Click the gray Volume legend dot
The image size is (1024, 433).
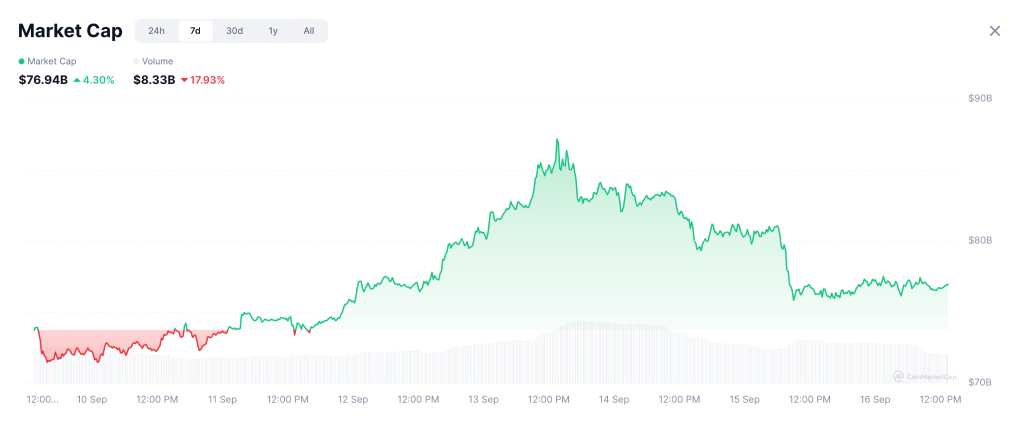point(136,61)
